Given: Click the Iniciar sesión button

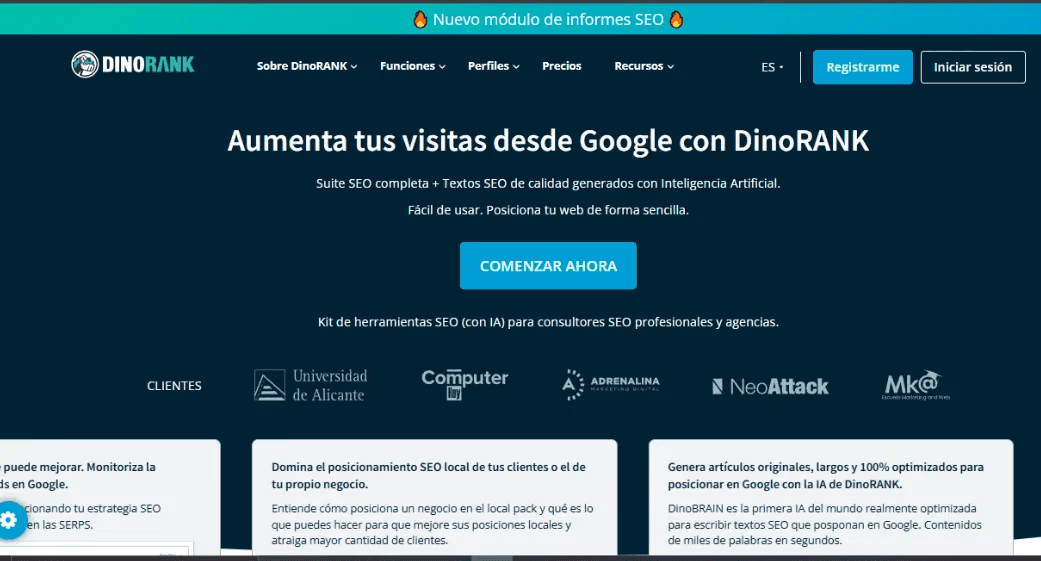Looking at the screenshot, I should [973, 67].
